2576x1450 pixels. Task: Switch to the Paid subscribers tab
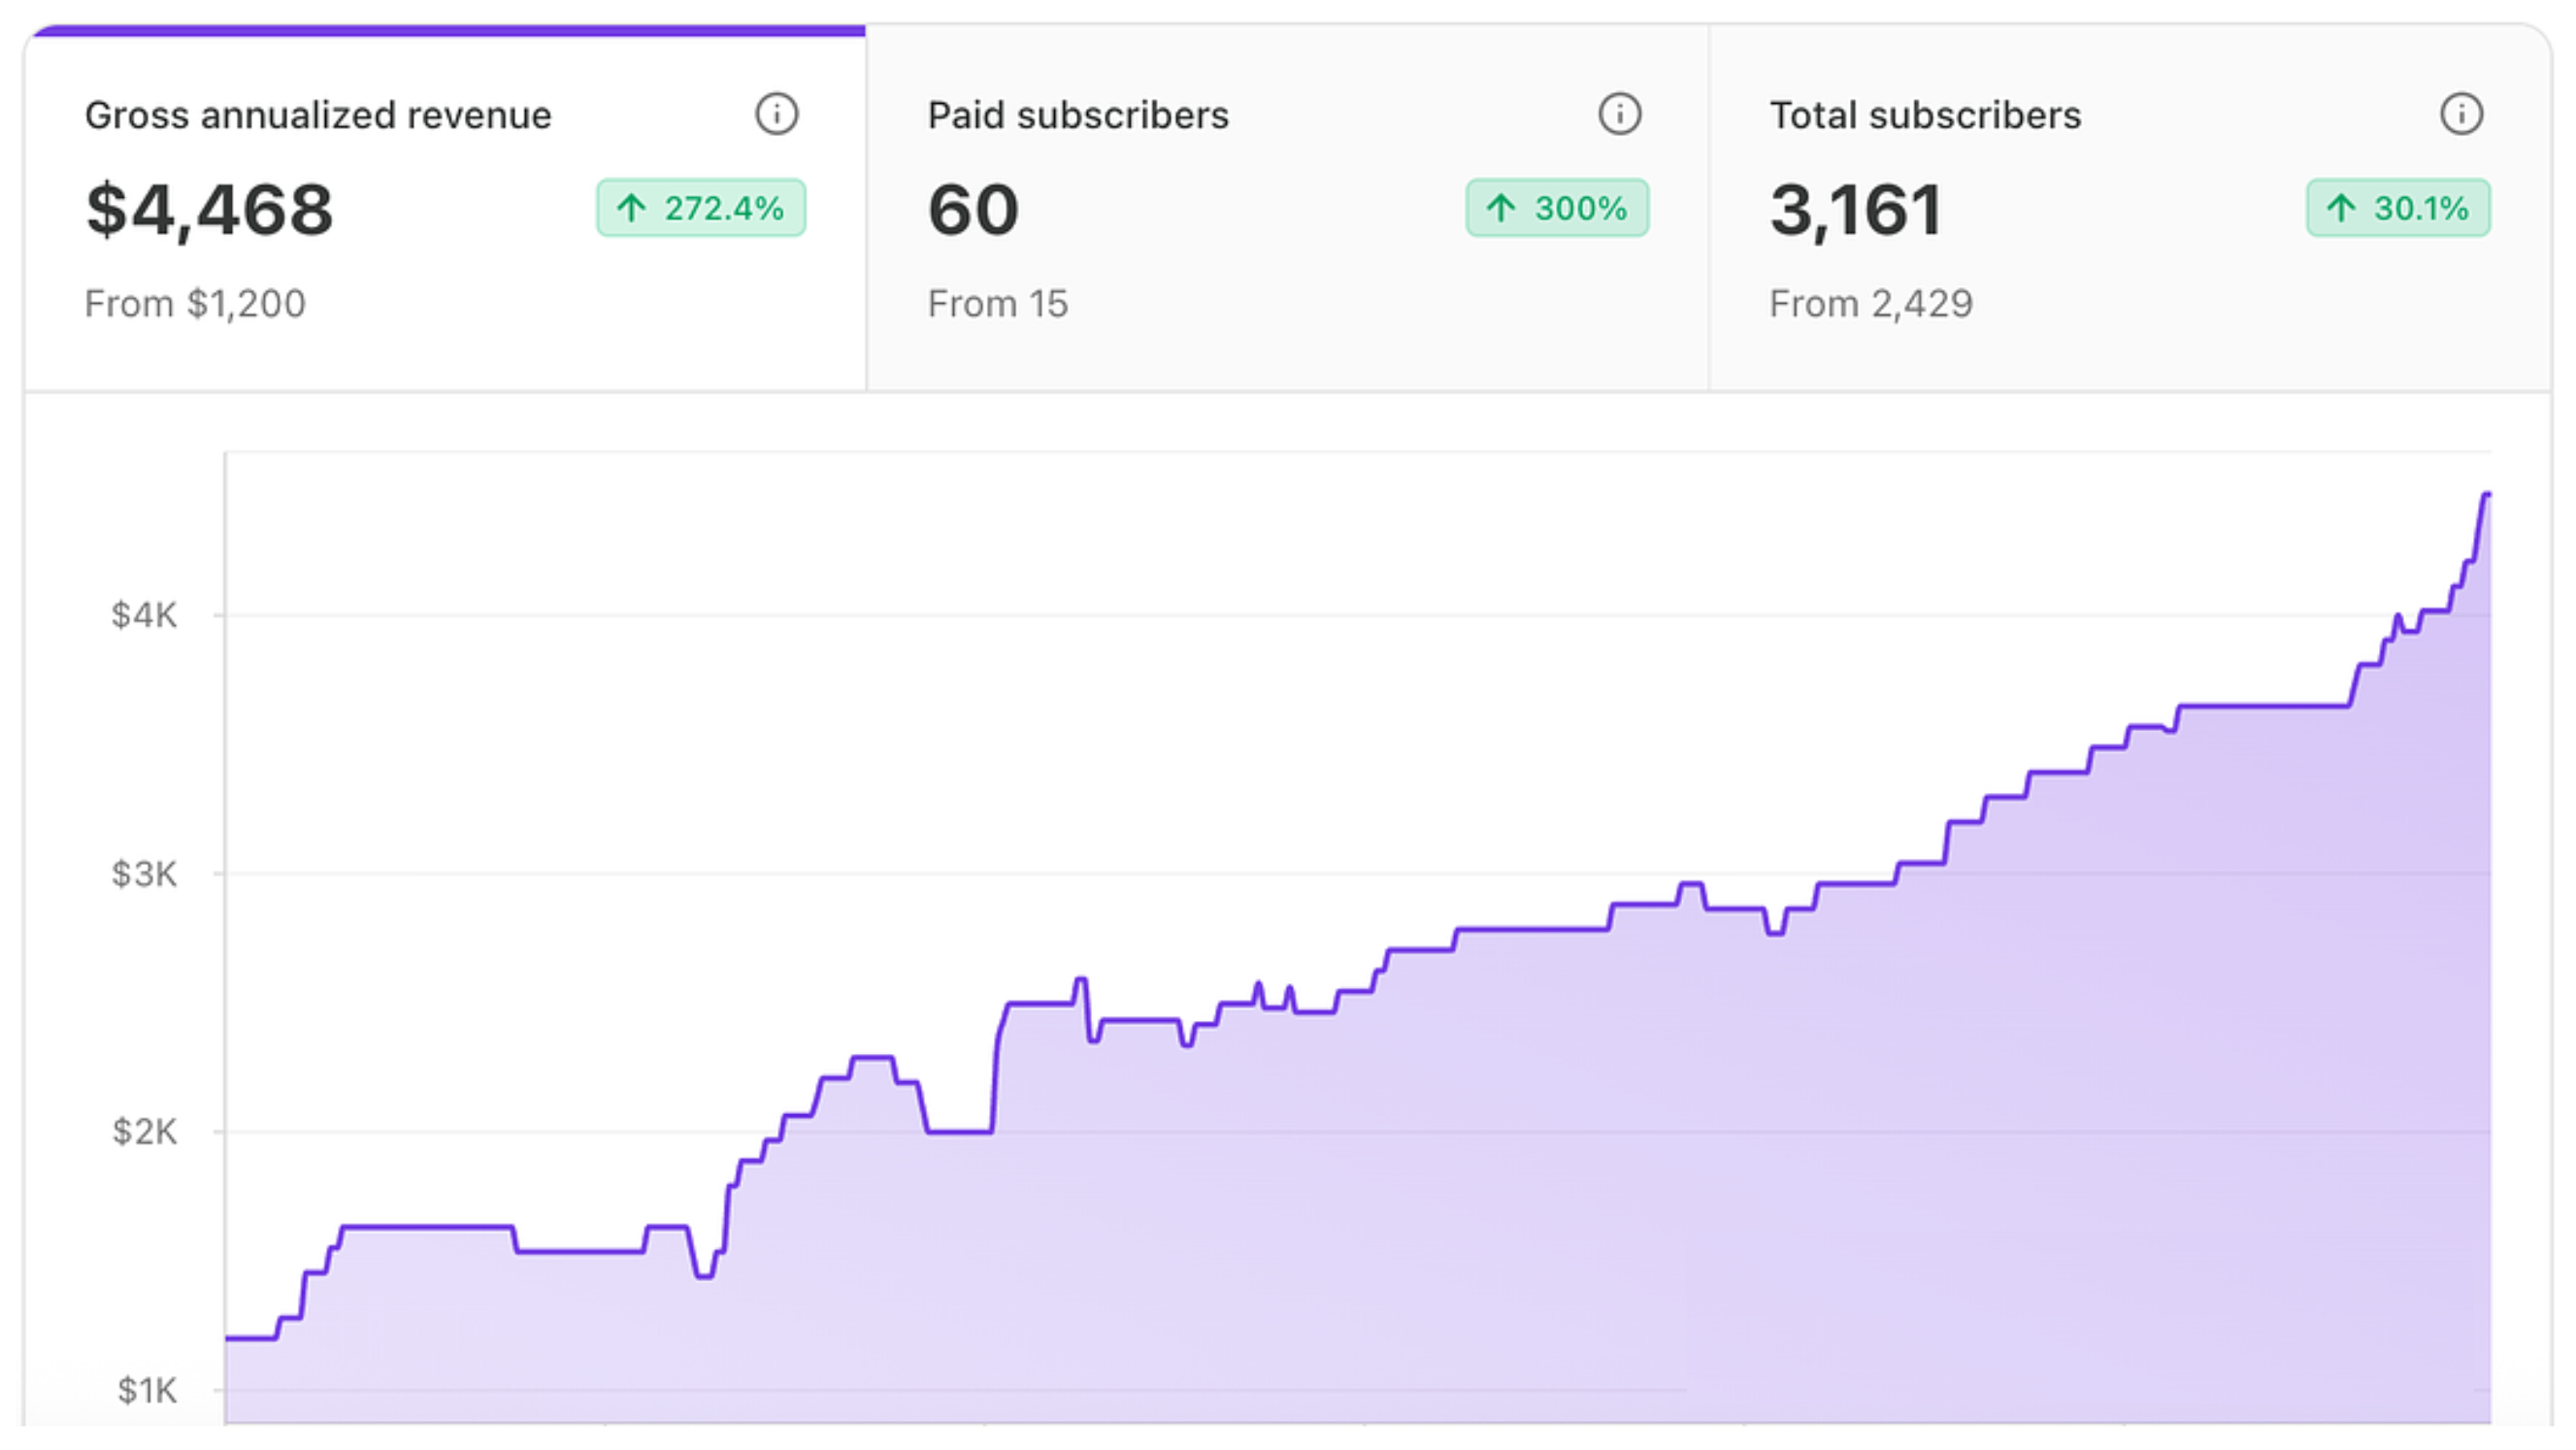(x=1078, y=115)
